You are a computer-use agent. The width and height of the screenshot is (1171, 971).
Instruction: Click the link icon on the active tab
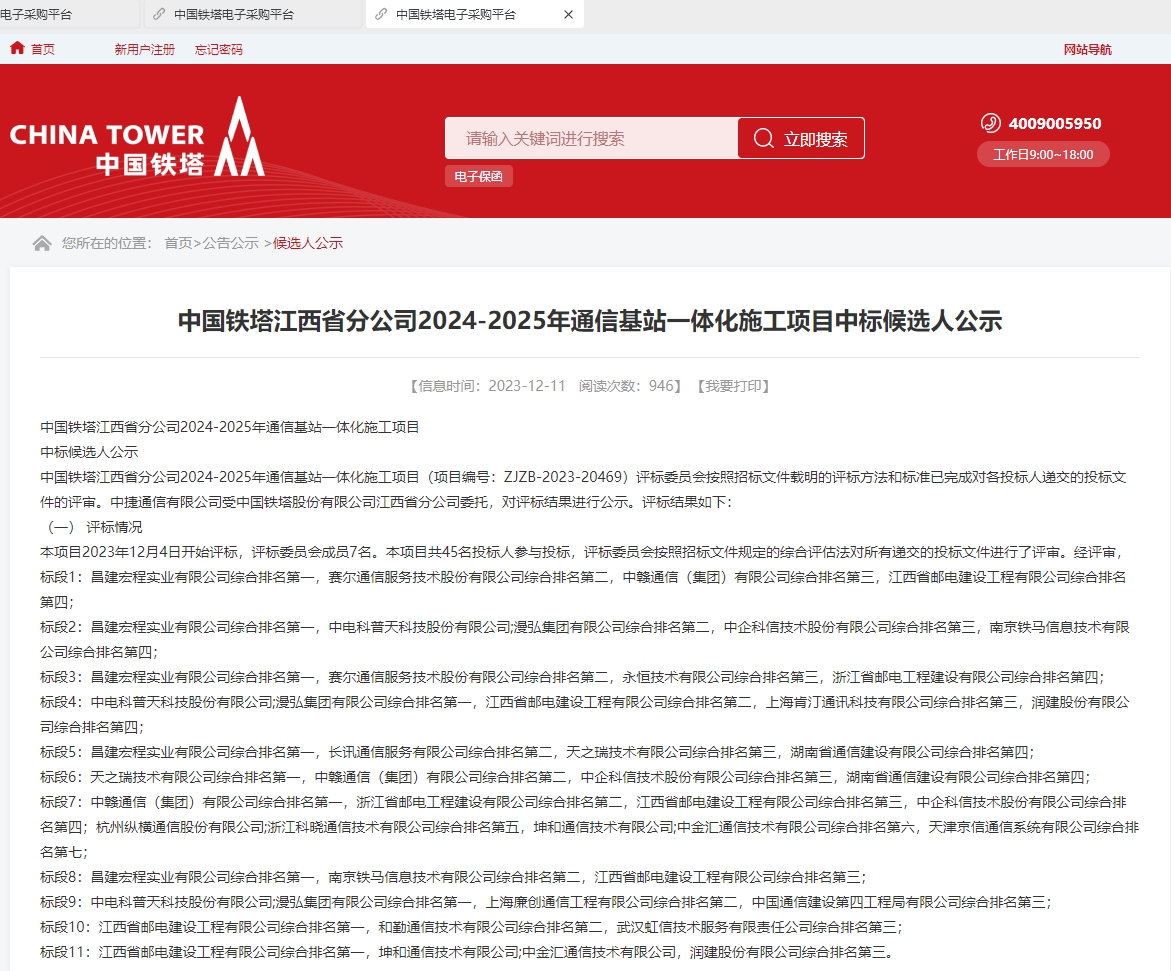(382, 14)
